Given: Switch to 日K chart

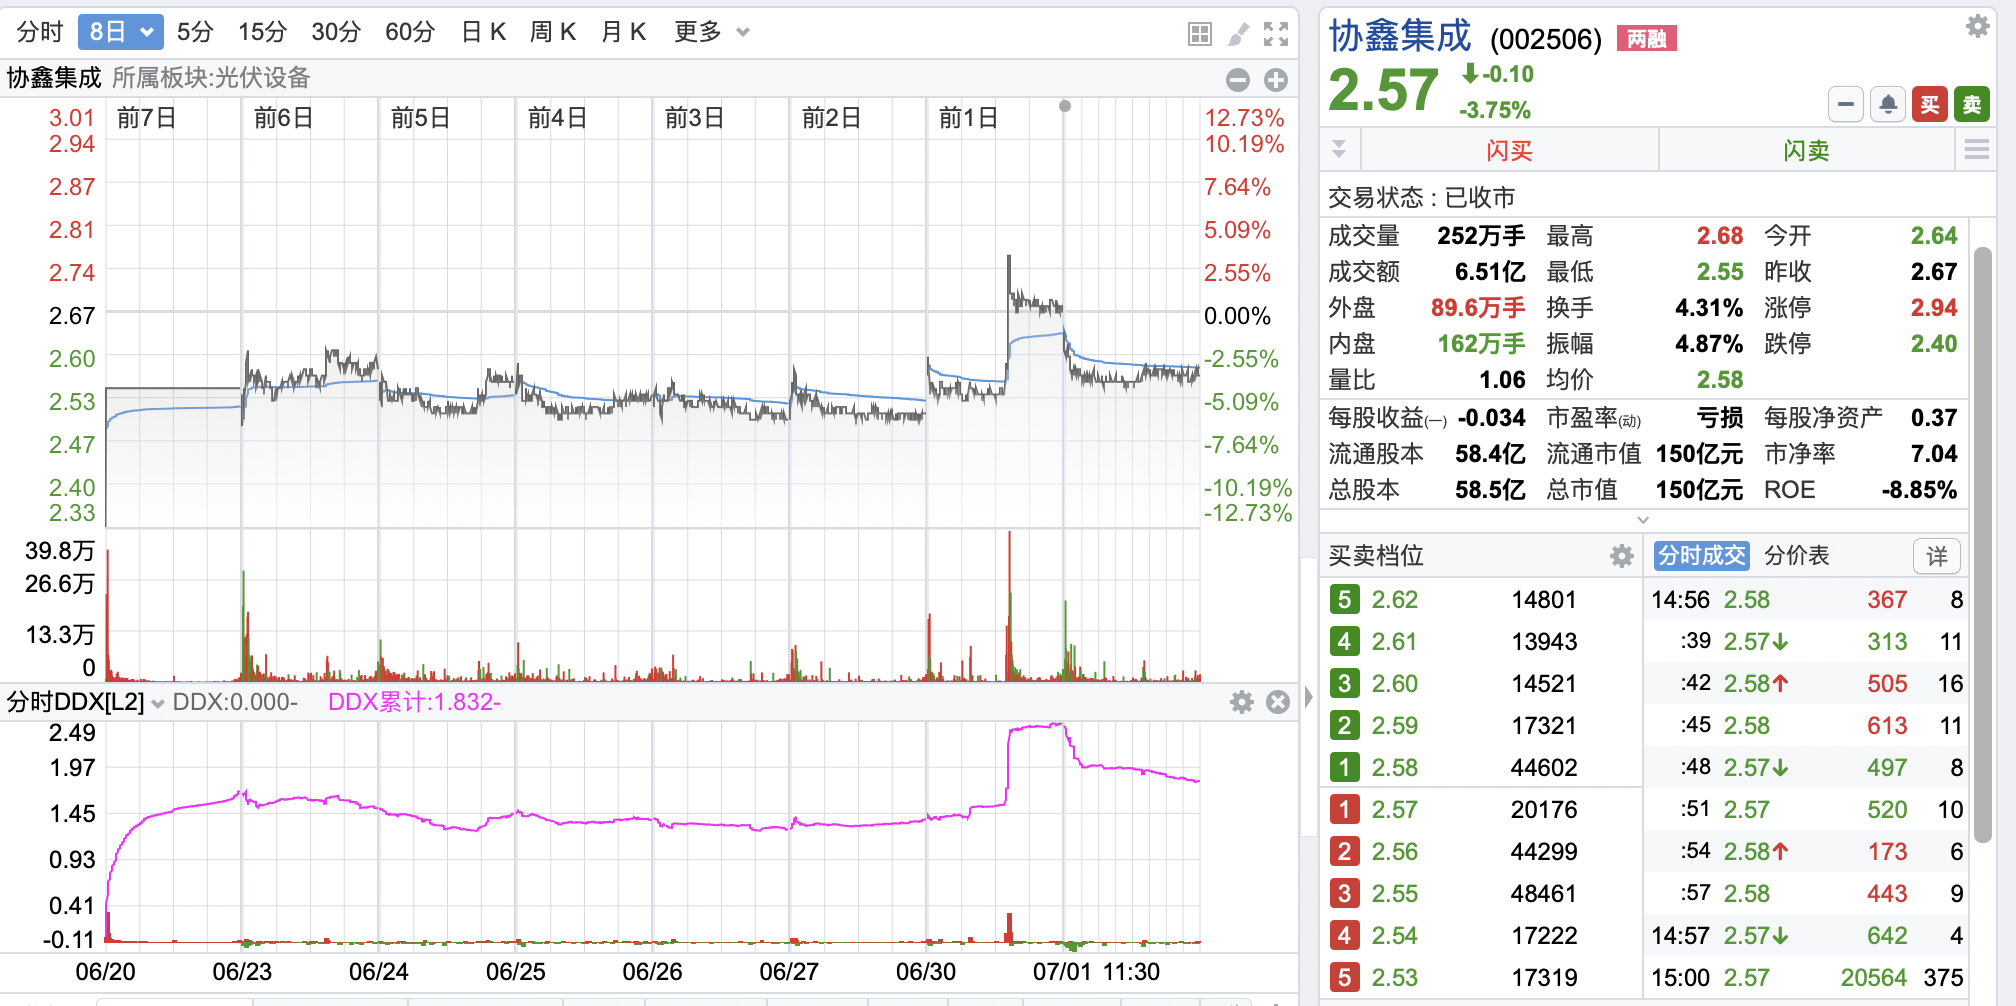Looking at the screenshot, I should point(484,32).
